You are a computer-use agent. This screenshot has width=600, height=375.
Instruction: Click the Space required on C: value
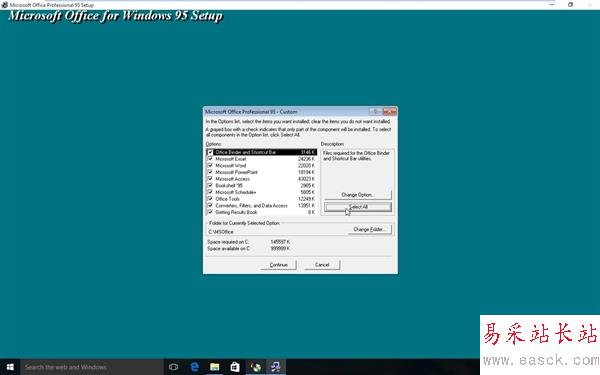point(280,242)
